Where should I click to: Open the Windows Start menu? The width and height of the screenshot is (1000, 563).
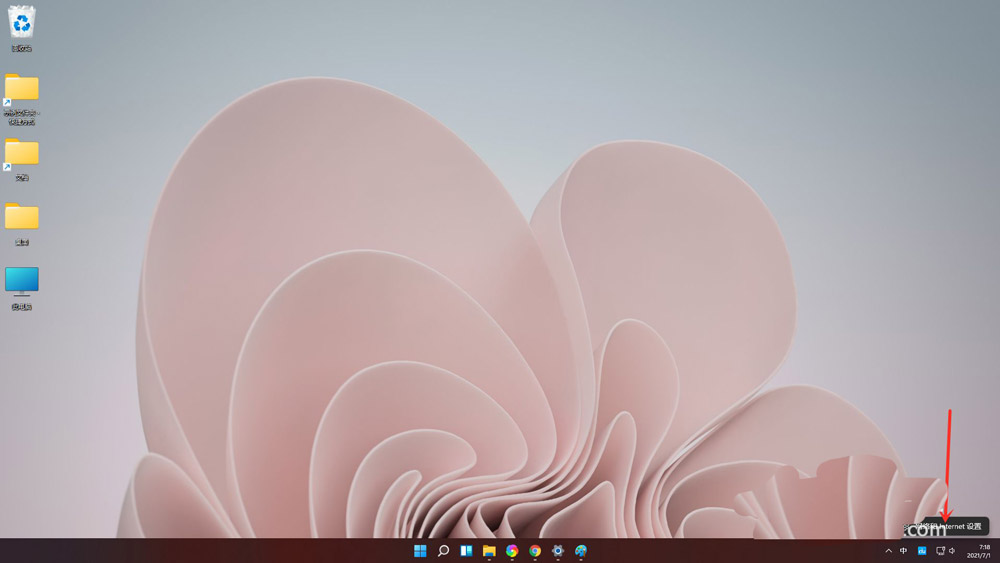tap(420, 551)
